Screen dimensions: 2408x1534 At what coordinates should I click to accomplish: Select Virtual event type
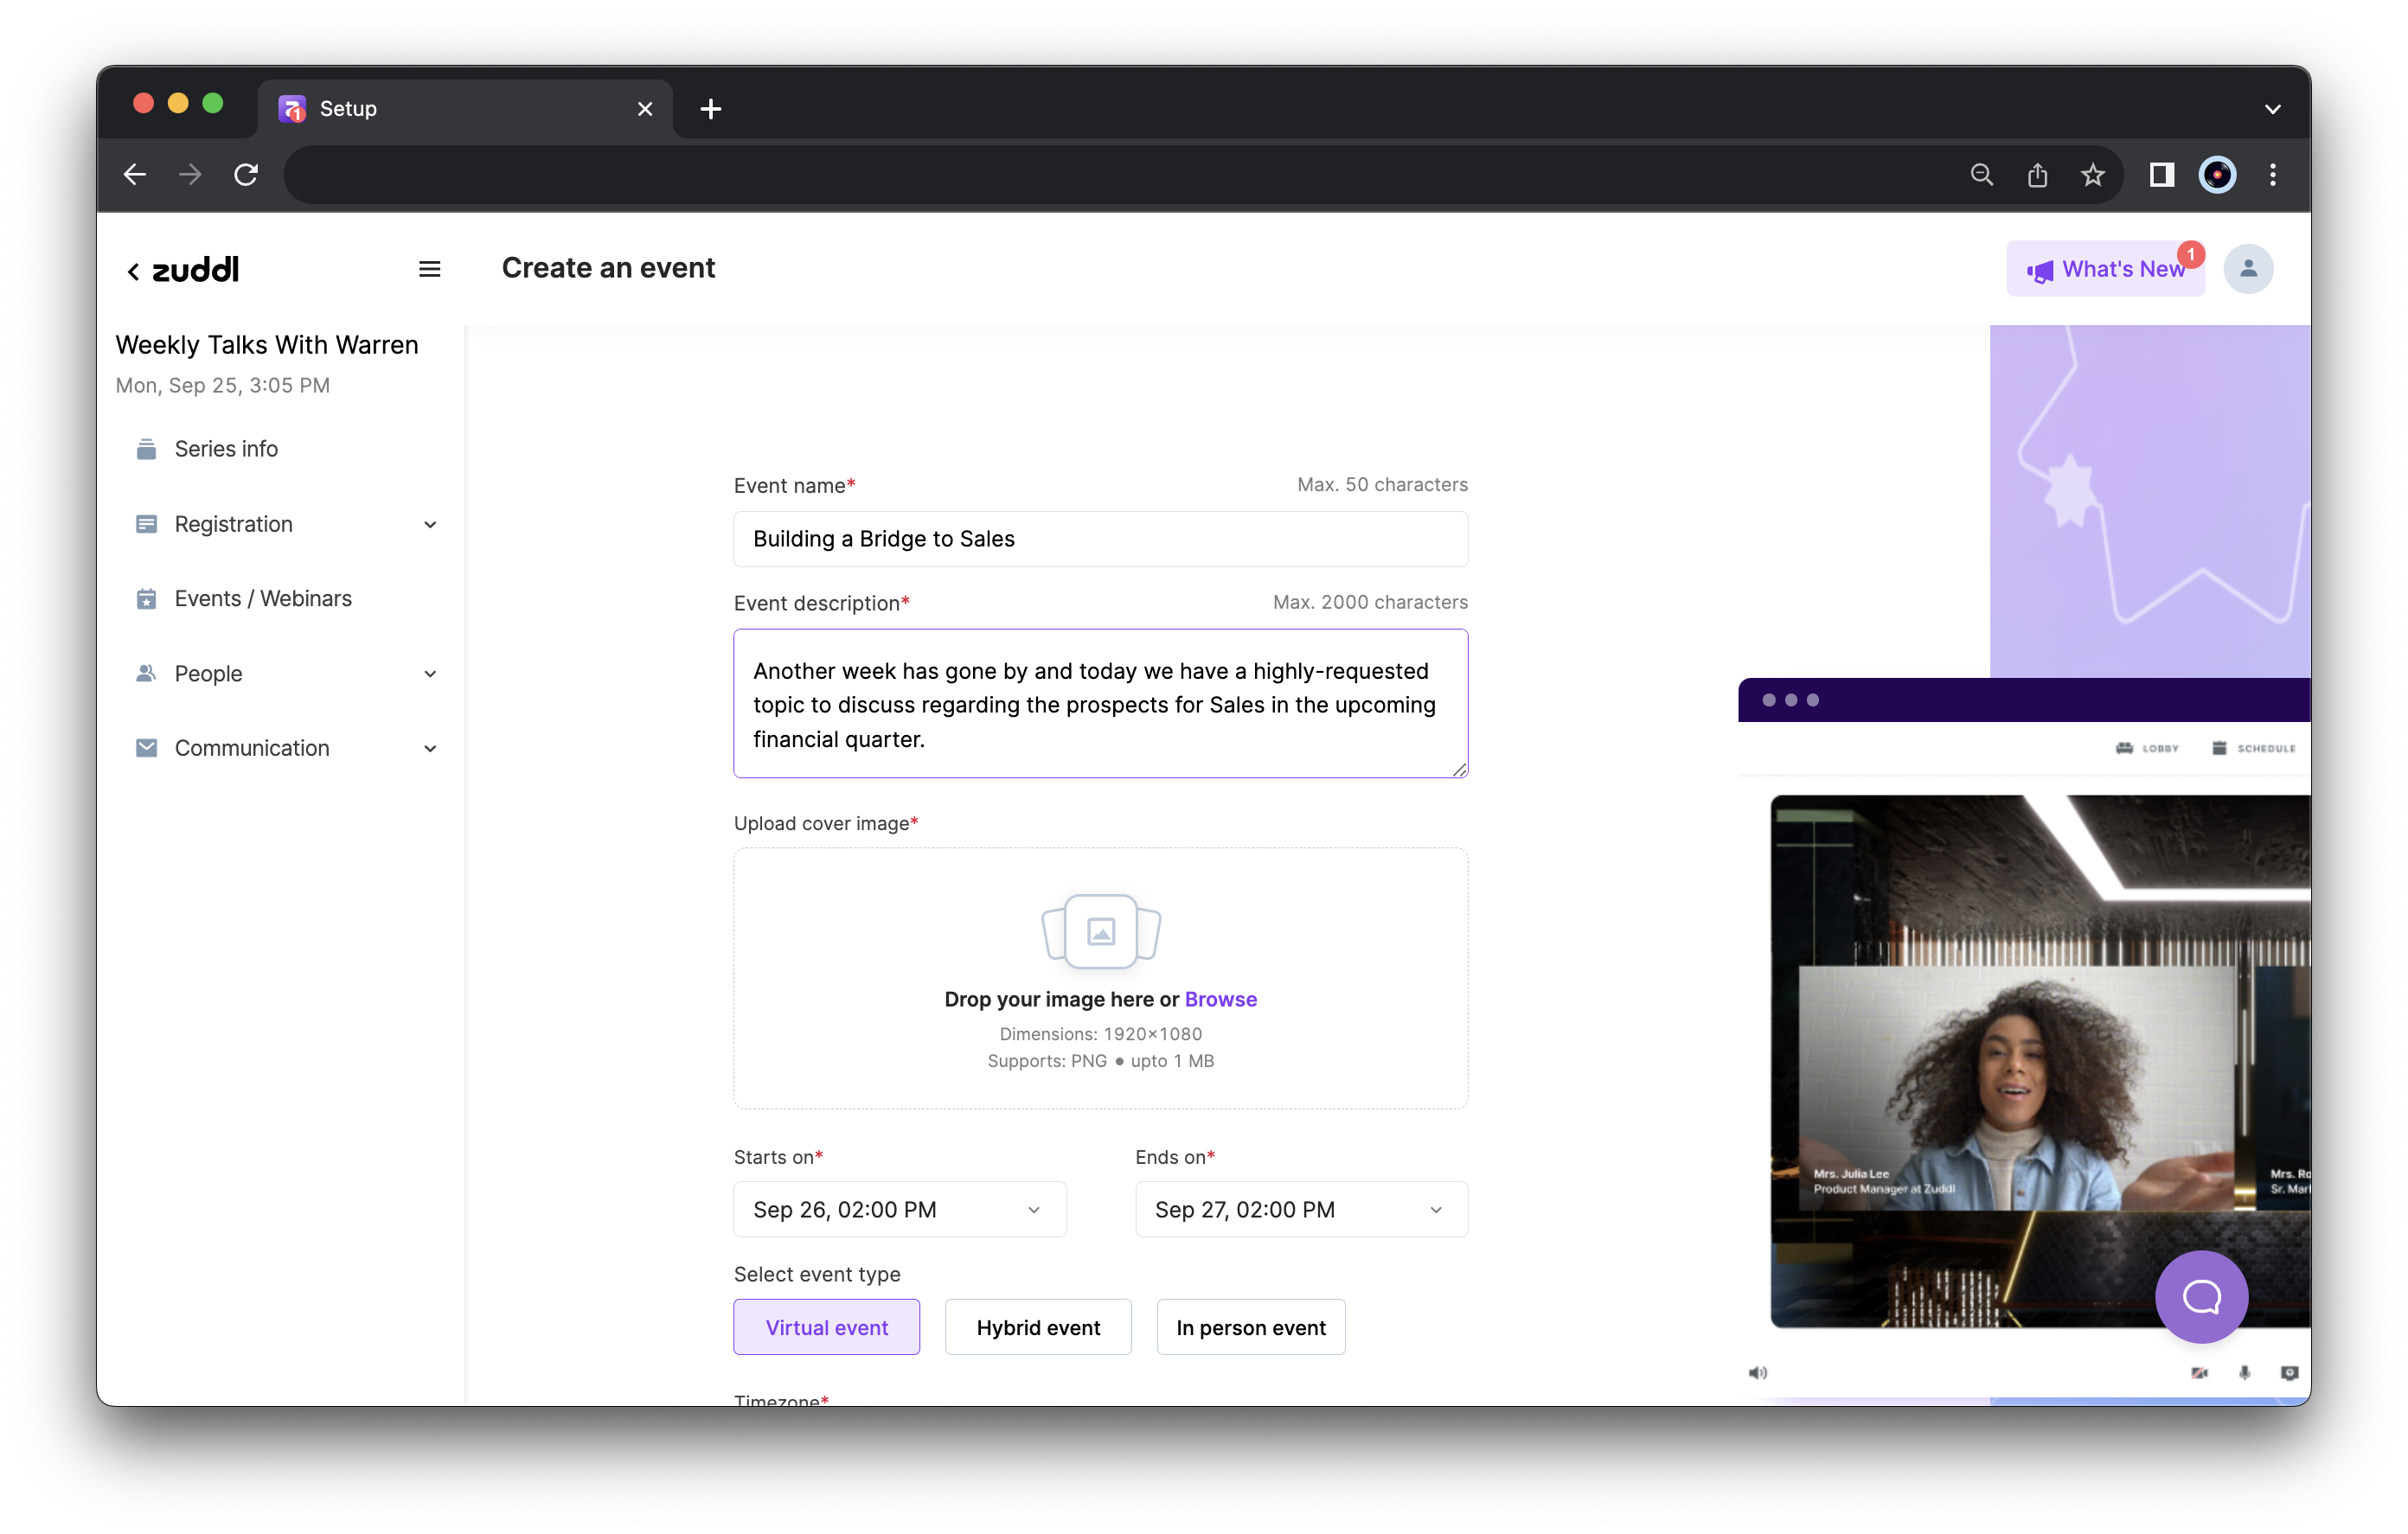click(x=826, y=1327)
